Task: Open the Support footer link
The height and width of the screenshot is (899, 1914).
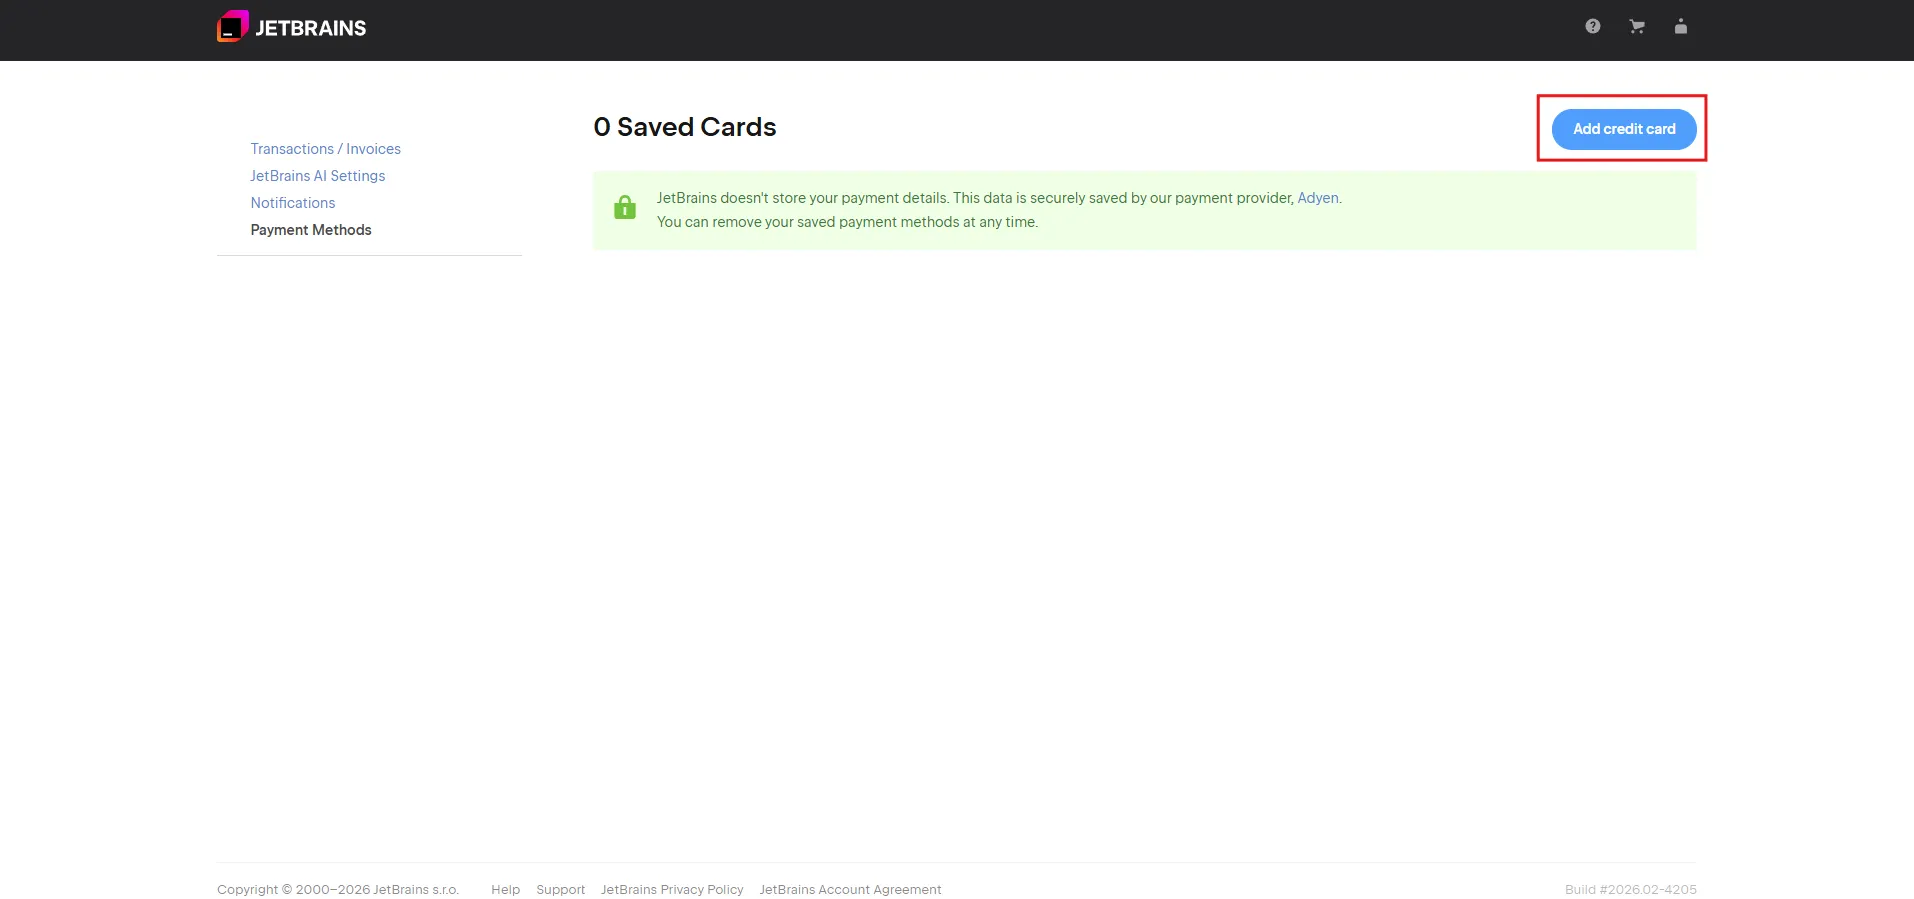Action: pyautogui.click(x=560, y=889)
